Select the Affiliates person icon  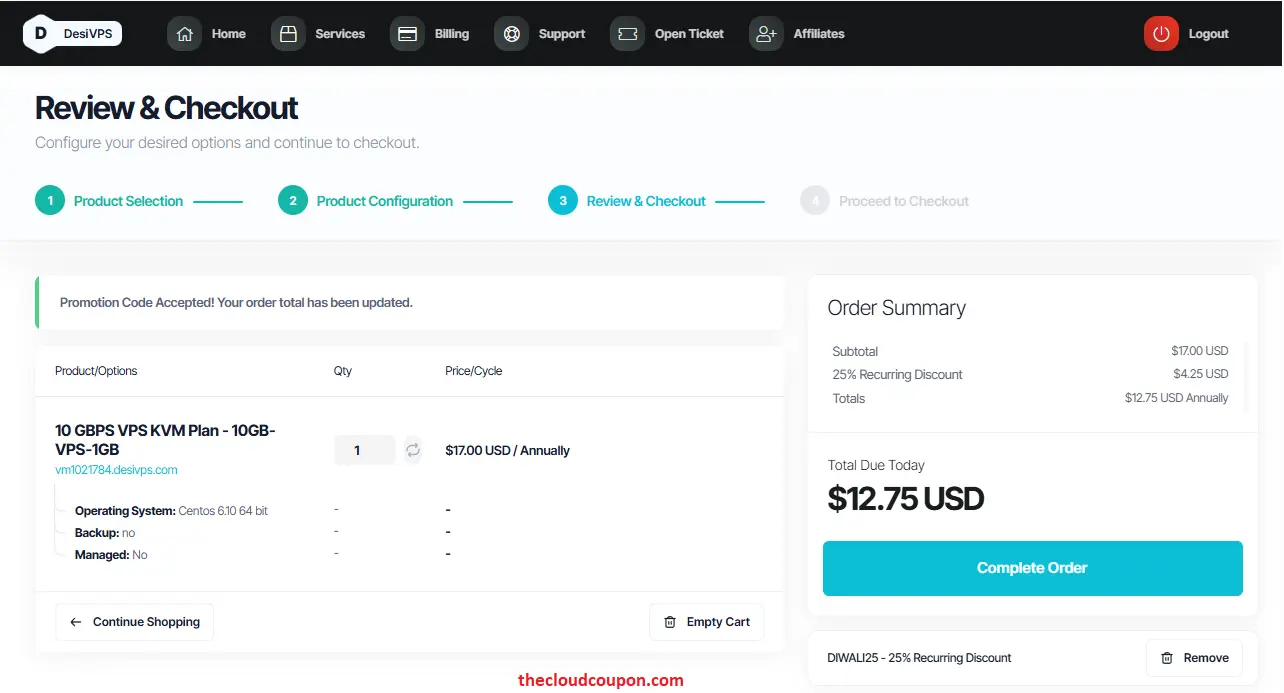766,33
